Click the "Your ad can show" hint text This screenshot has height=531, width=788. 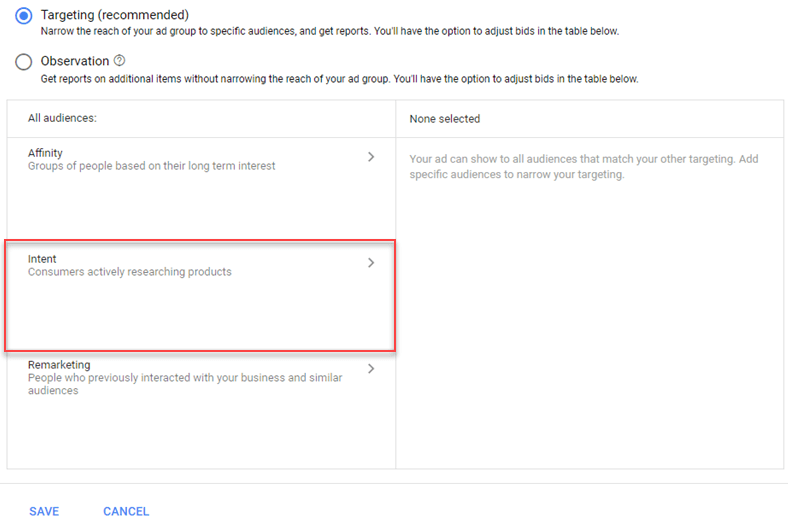(584, 167)
